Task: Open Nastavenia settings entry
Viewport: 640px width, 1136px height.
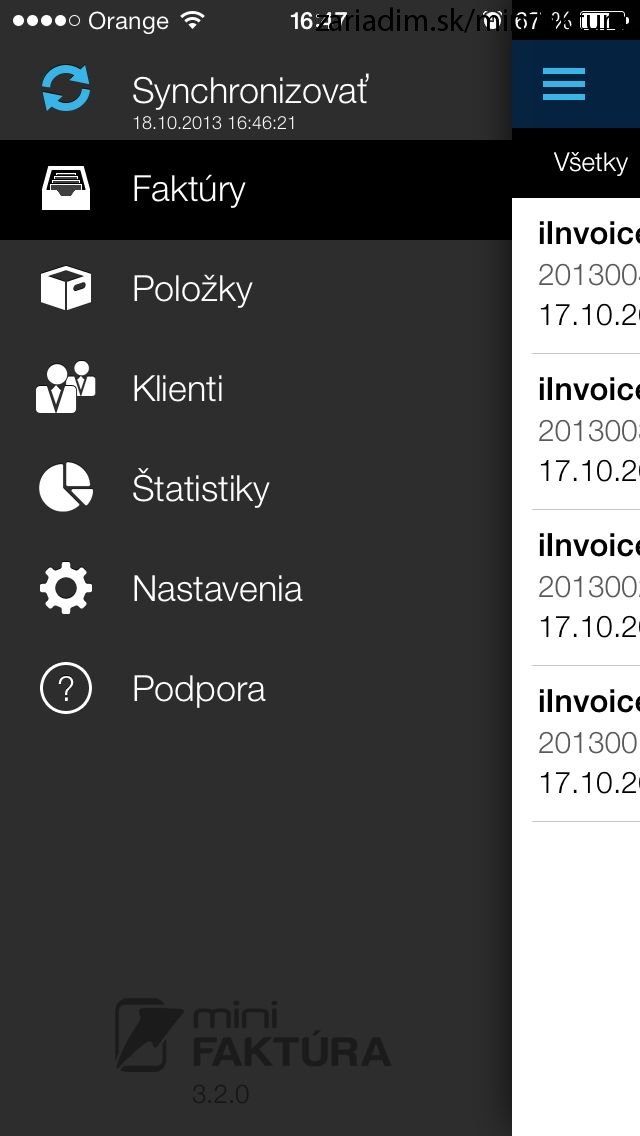Action: [x=256, y=588]
